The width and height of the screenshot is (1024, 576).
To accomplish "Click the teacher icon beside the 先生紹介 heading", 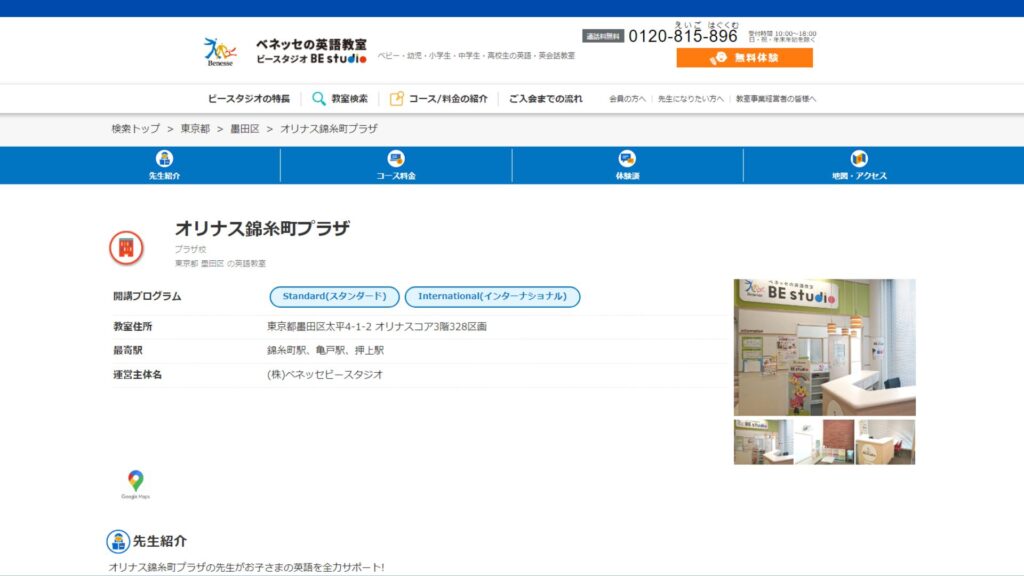I will pos(118,541).
